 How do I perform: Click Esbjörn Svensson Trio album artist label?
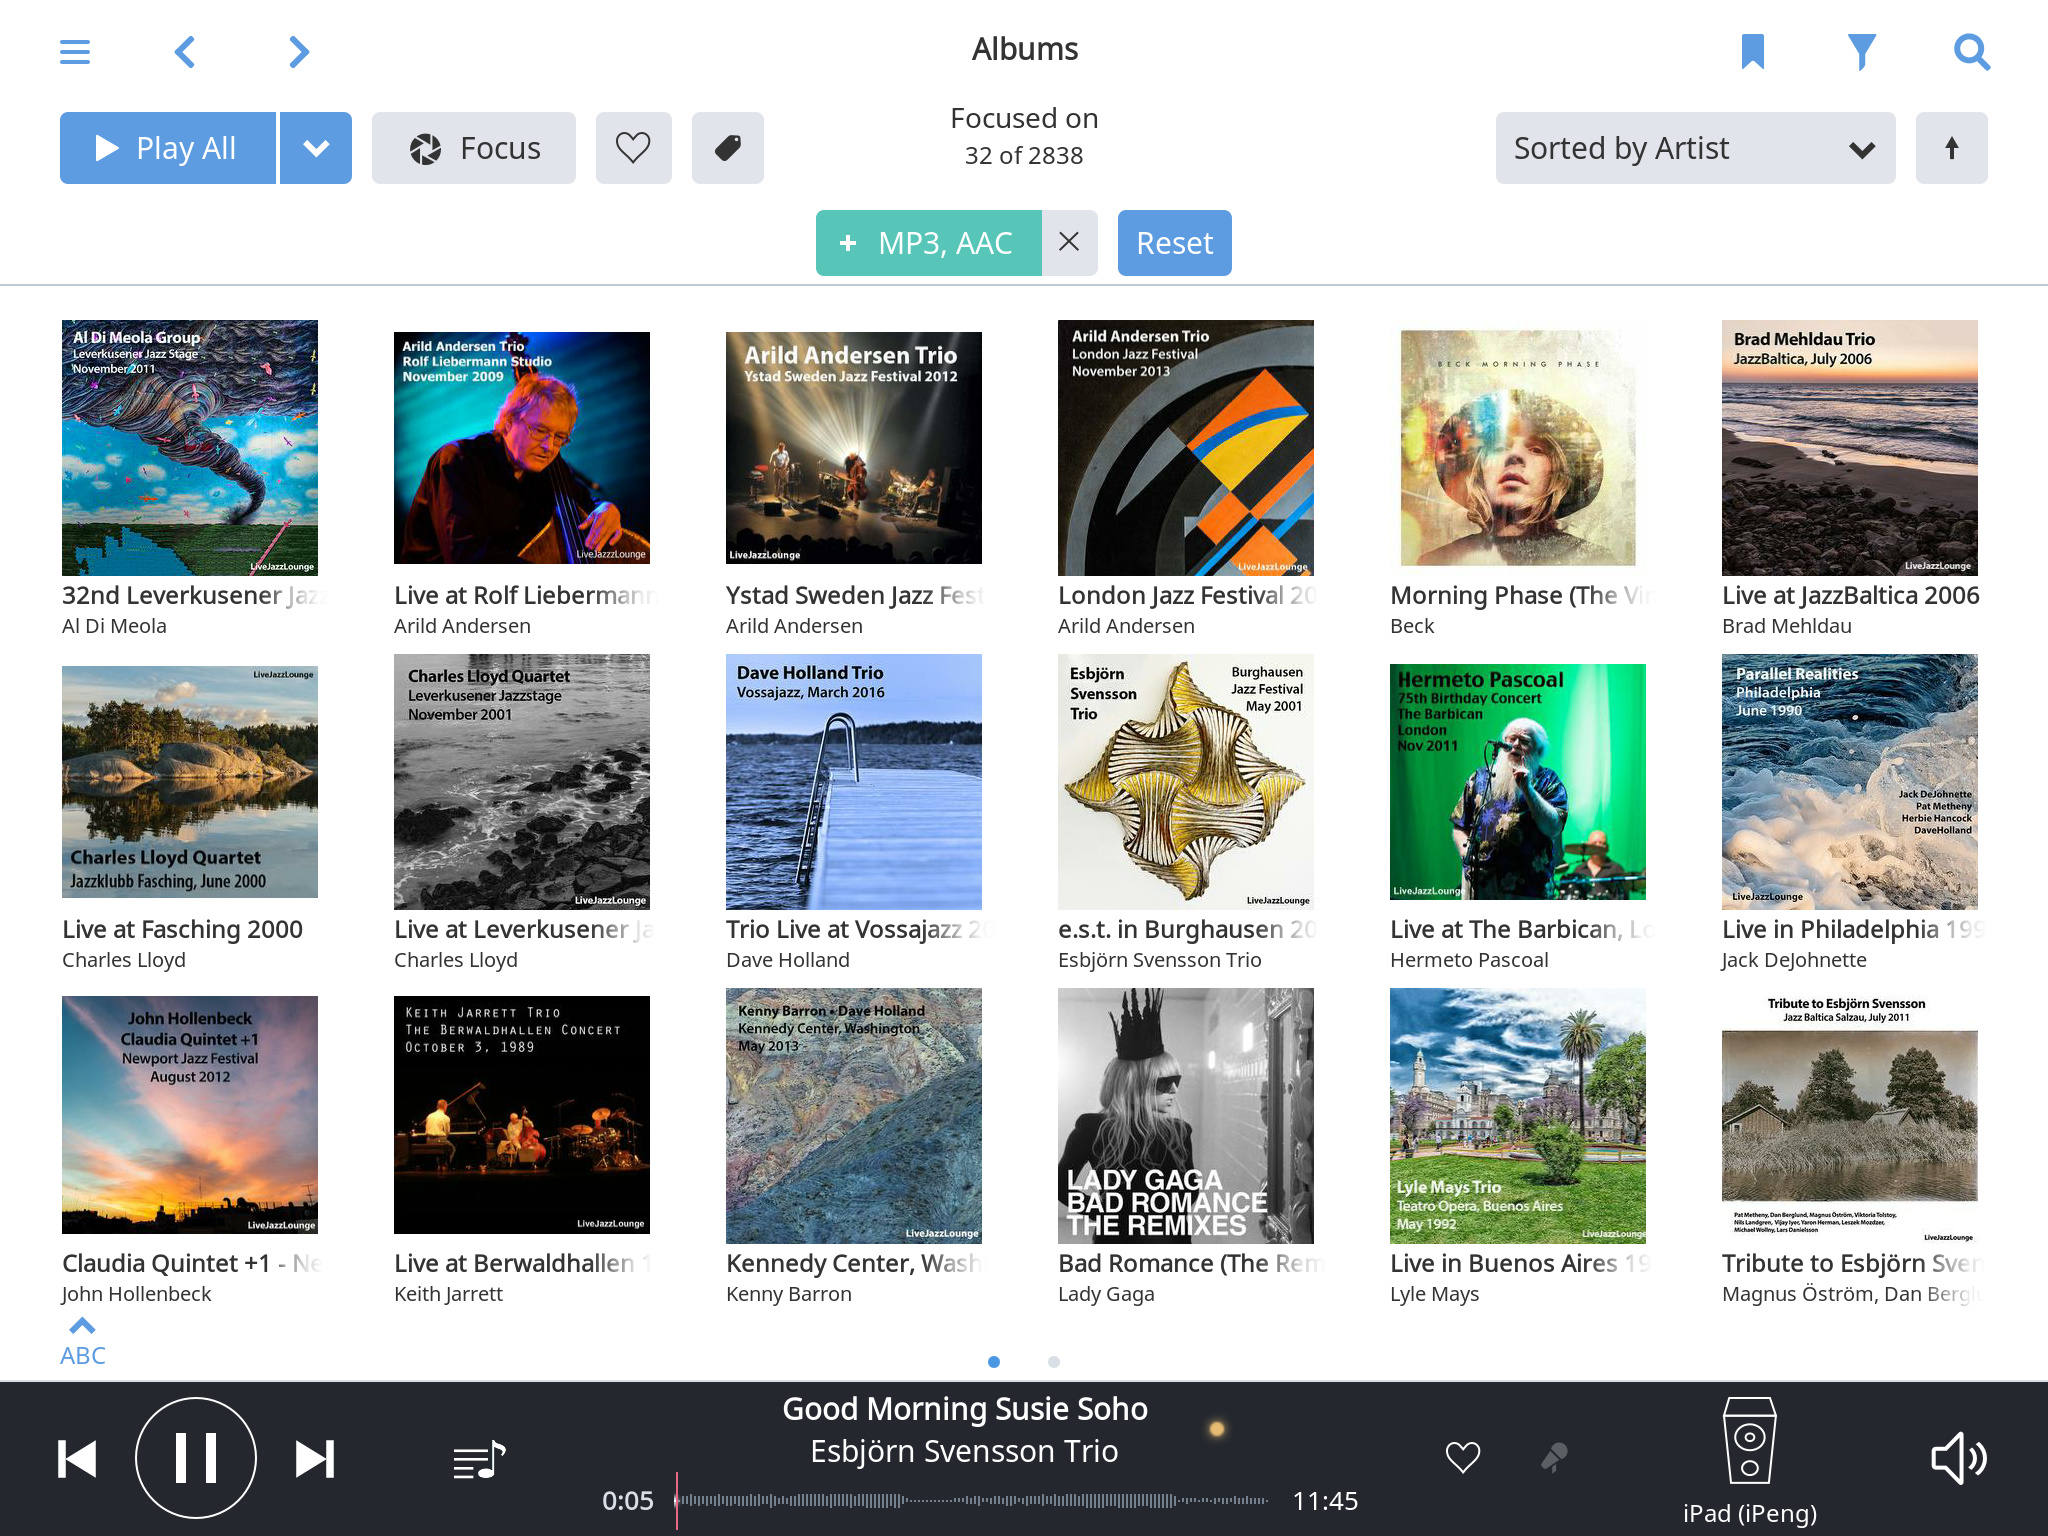pyautogui.click(x=1160, y=960)
